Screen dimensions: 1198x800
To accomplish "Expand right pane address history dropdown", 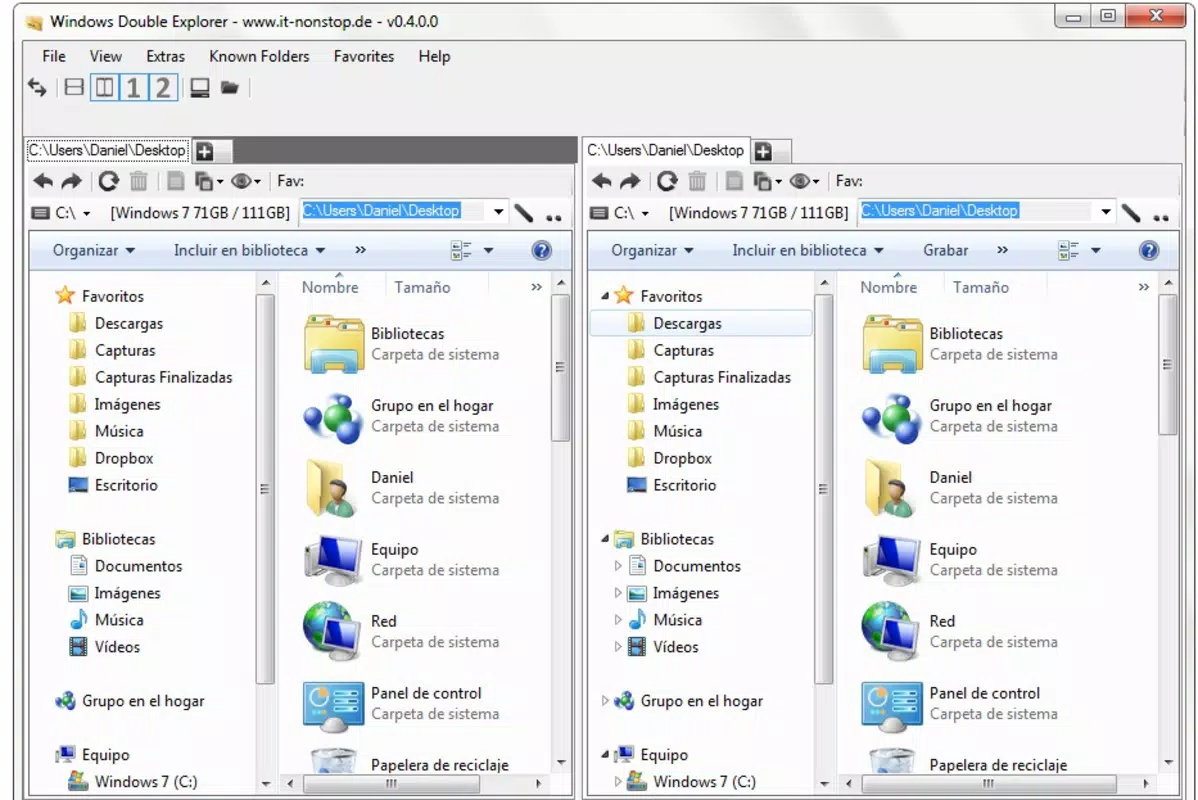I will (x=1106, y=212).
